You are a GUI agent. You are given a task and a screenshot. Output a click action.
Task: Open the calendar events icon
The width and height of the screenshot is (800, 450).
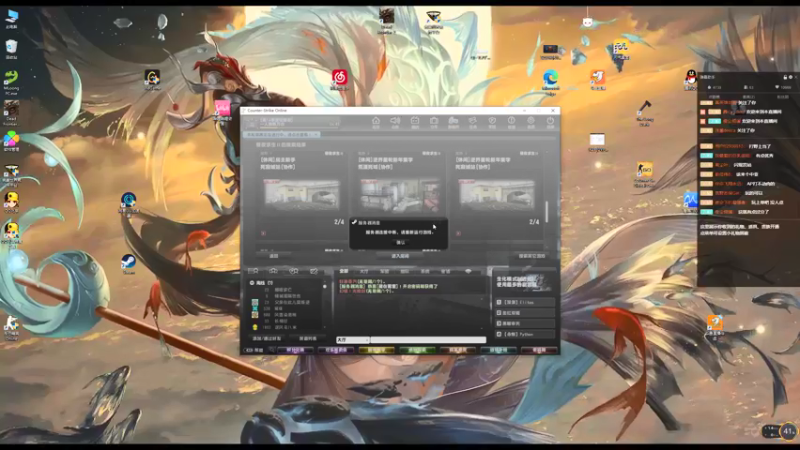coord(415,121)
